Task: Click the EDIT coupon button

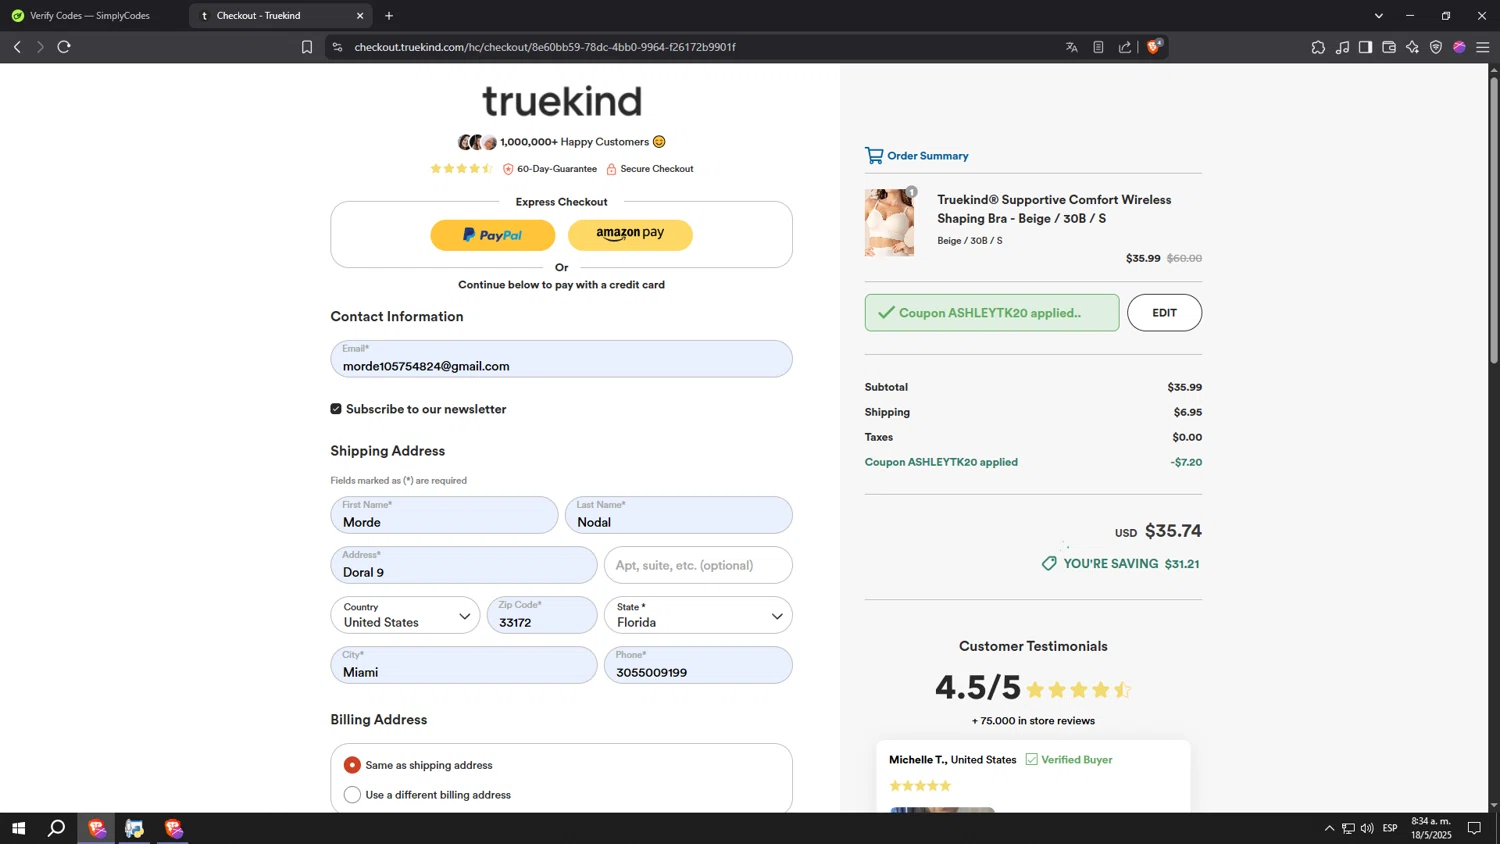Action: (1164, 313)
